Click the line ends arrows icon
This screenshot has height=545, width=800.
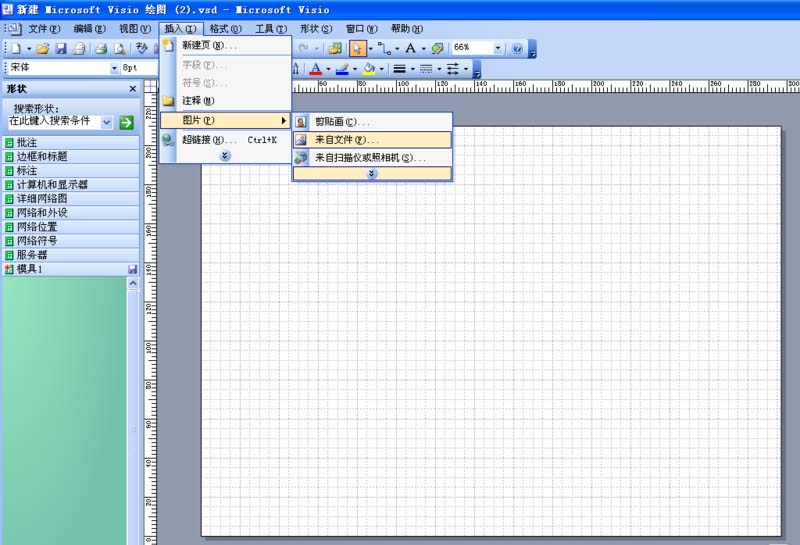(x=453, y=69)
